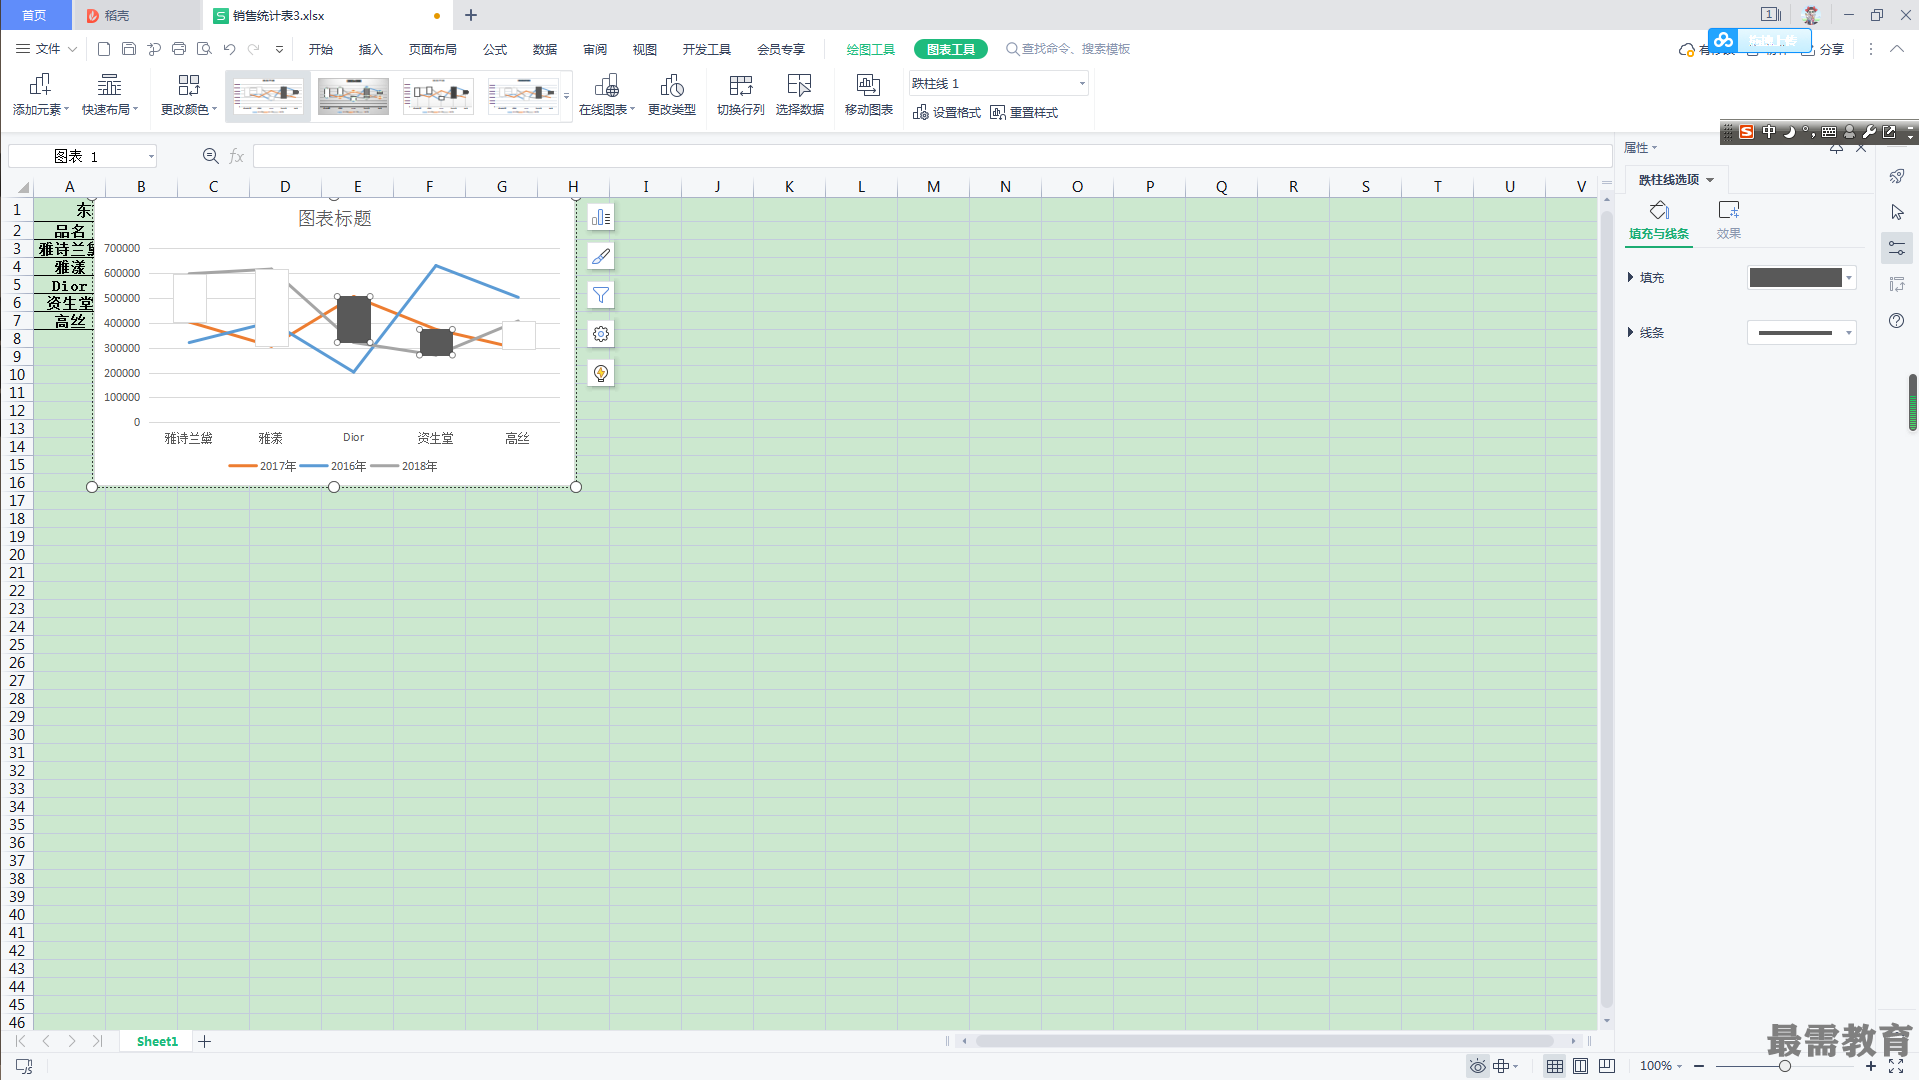Click the Undo arrow icon

click(x=229, y=49)
